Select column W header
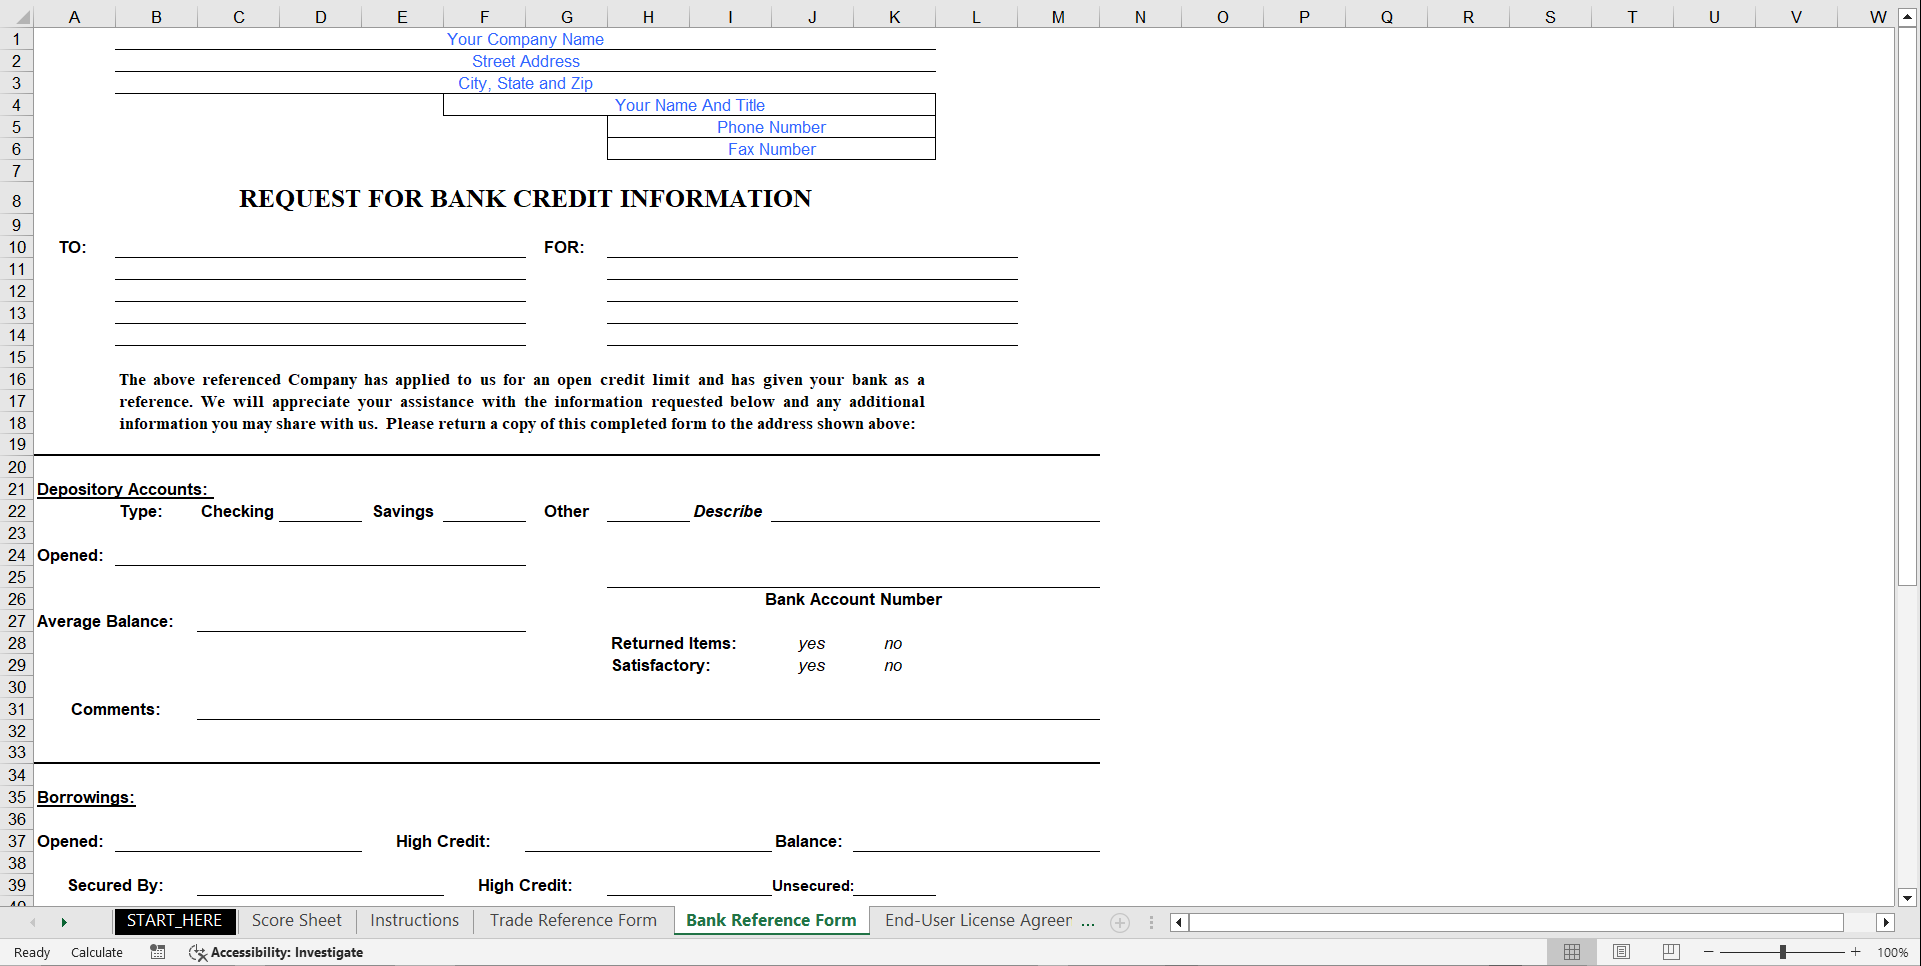The height and width of the screenshot is (966, 1921). click(x=1878, y=17)
